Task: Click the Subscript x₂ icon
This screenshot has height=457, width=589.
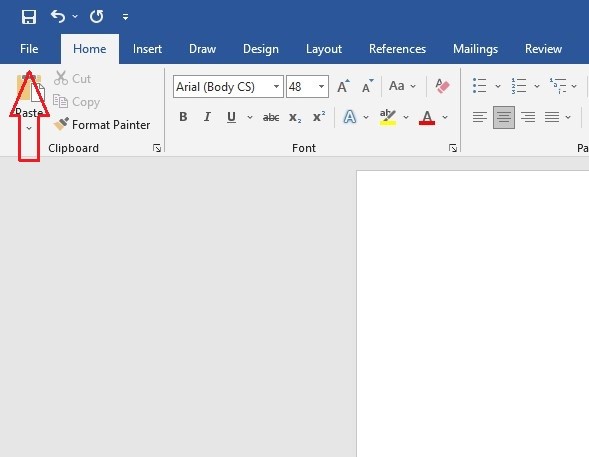Action: [295, 118]
